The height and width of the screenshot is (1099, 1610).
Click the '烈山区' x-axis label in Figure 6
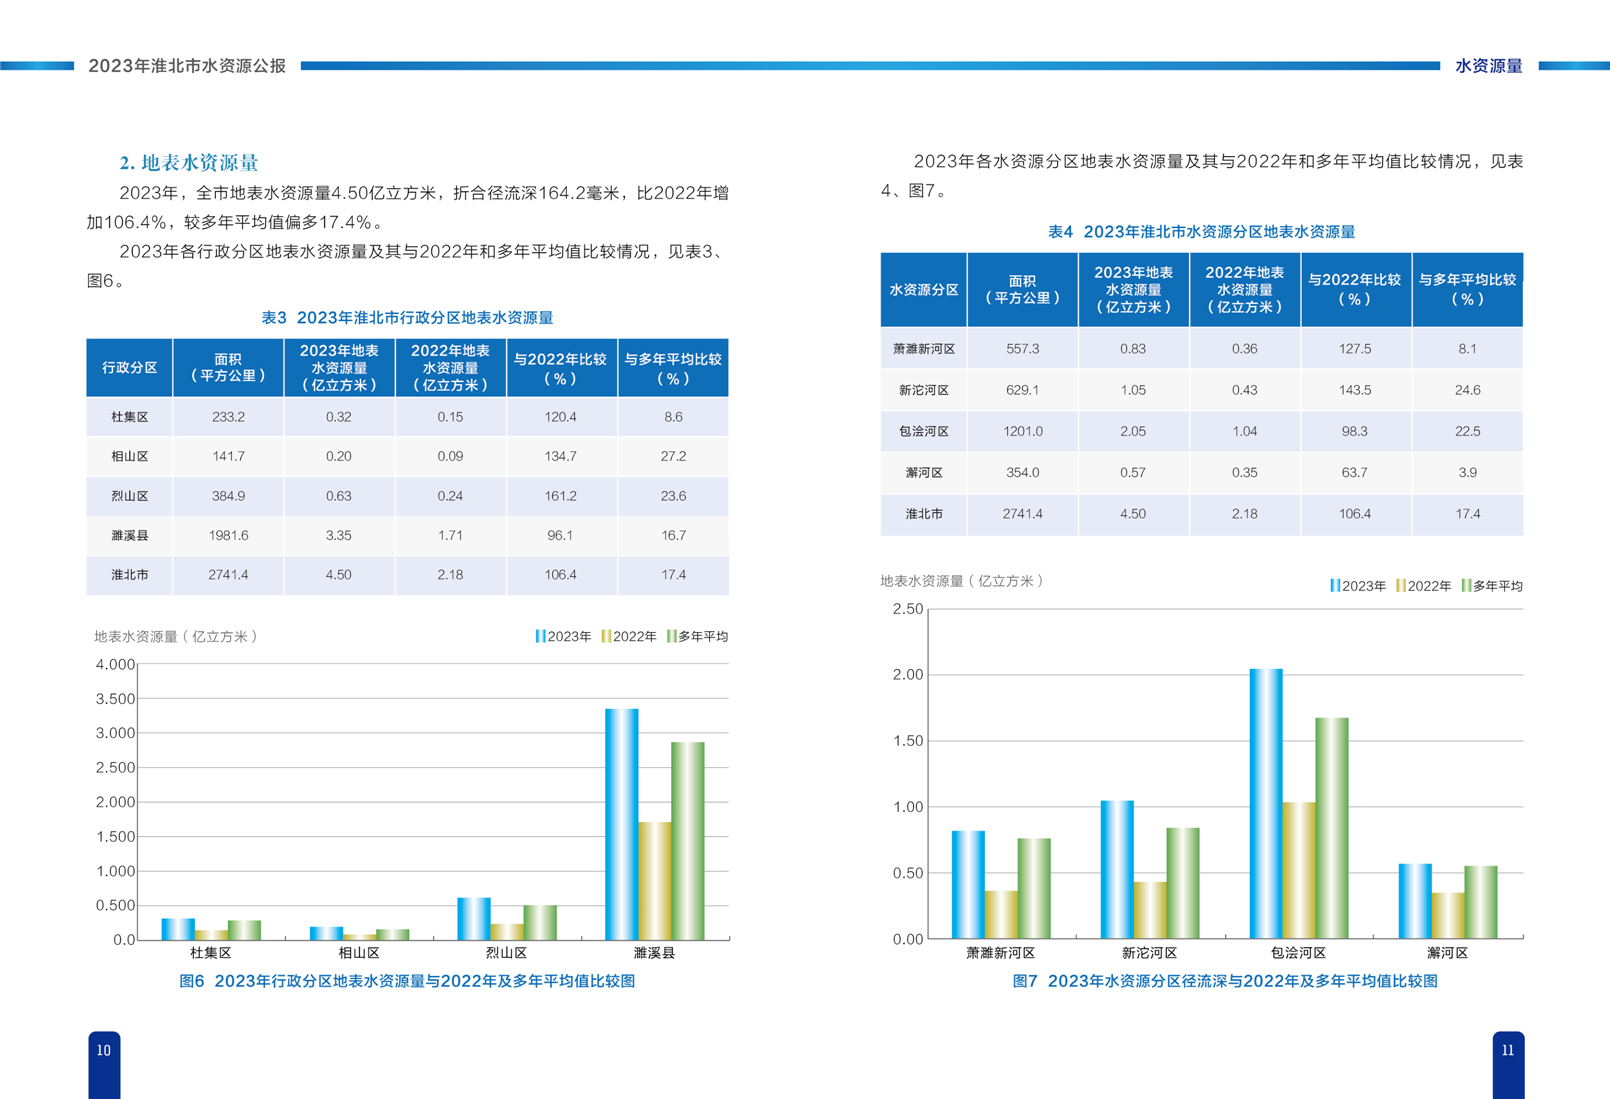click(x=507, y=953)
